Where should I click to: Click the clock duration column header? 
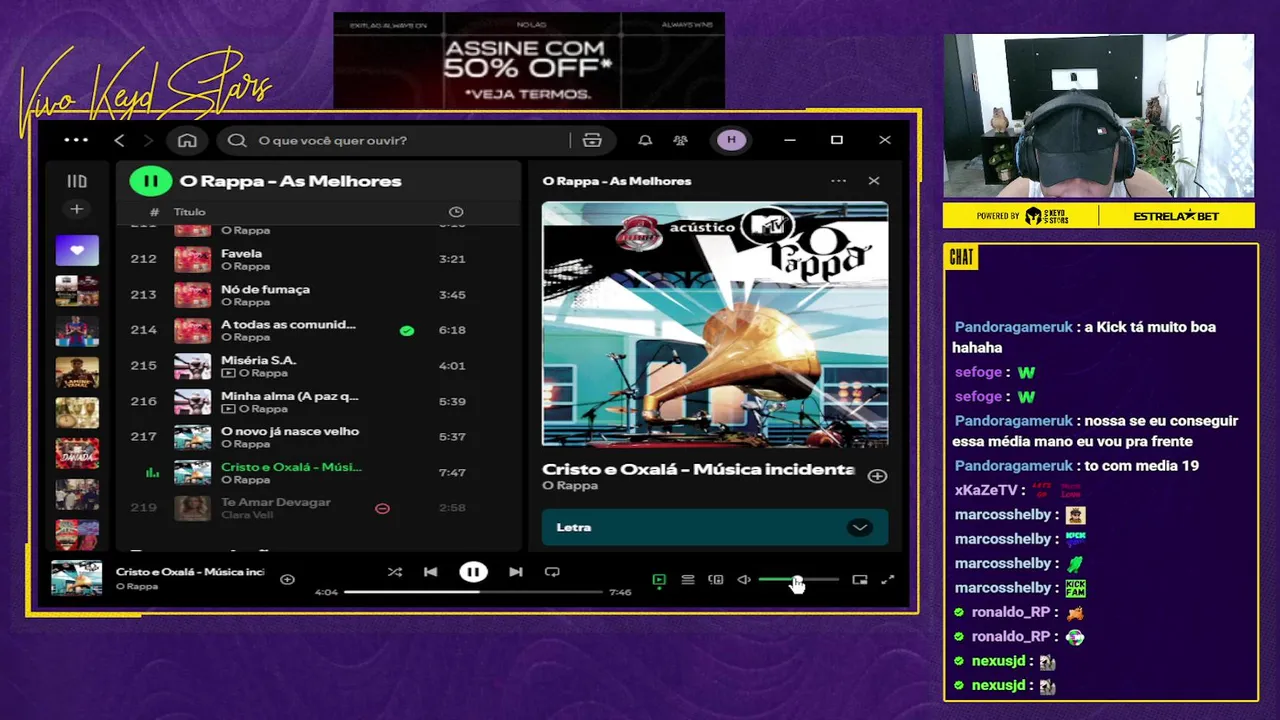(x=456, y=212)
